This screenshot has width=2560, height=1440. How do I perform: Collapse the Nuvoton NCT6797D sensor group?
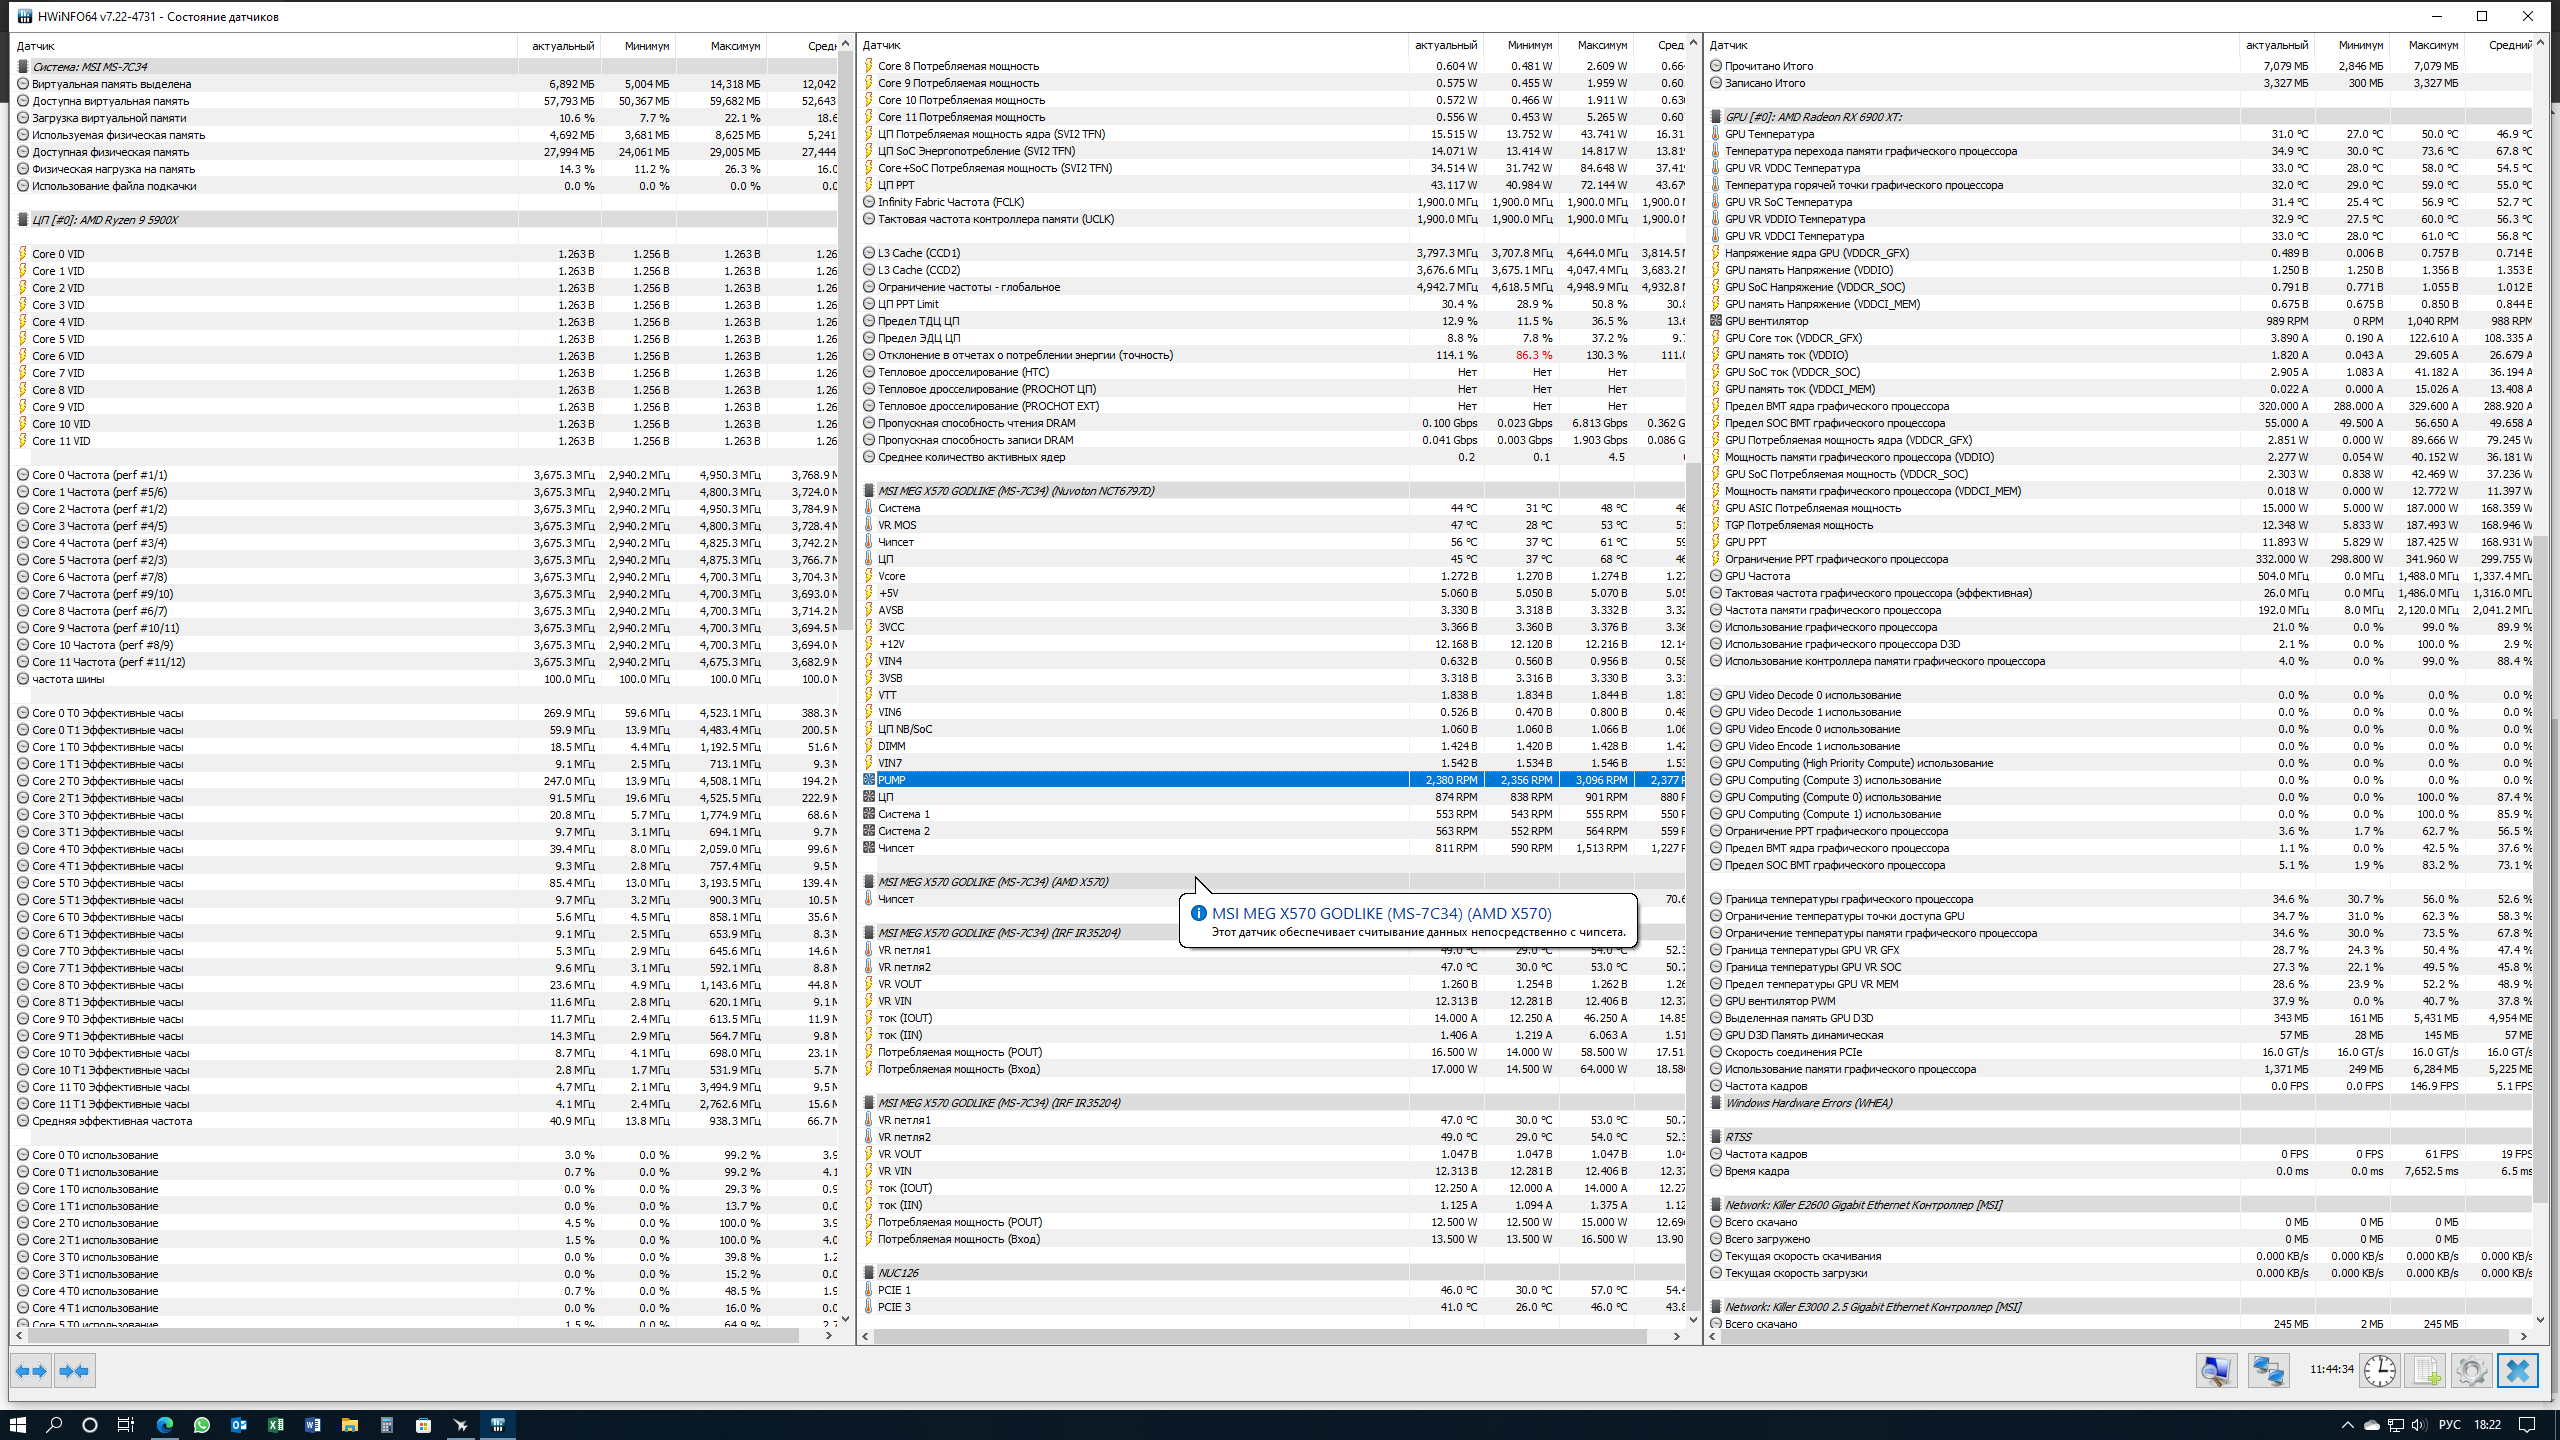[x=1015, y=491]
